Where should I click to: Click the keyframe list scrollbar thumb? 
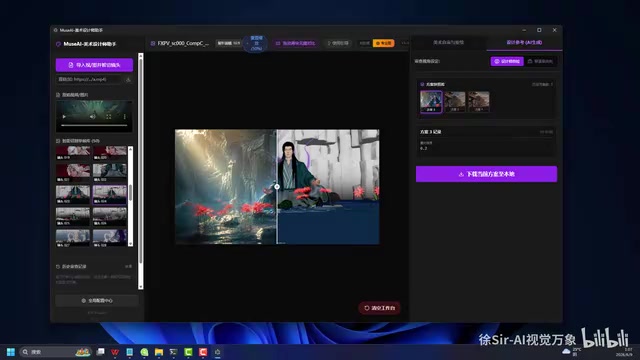coord(131,193)
